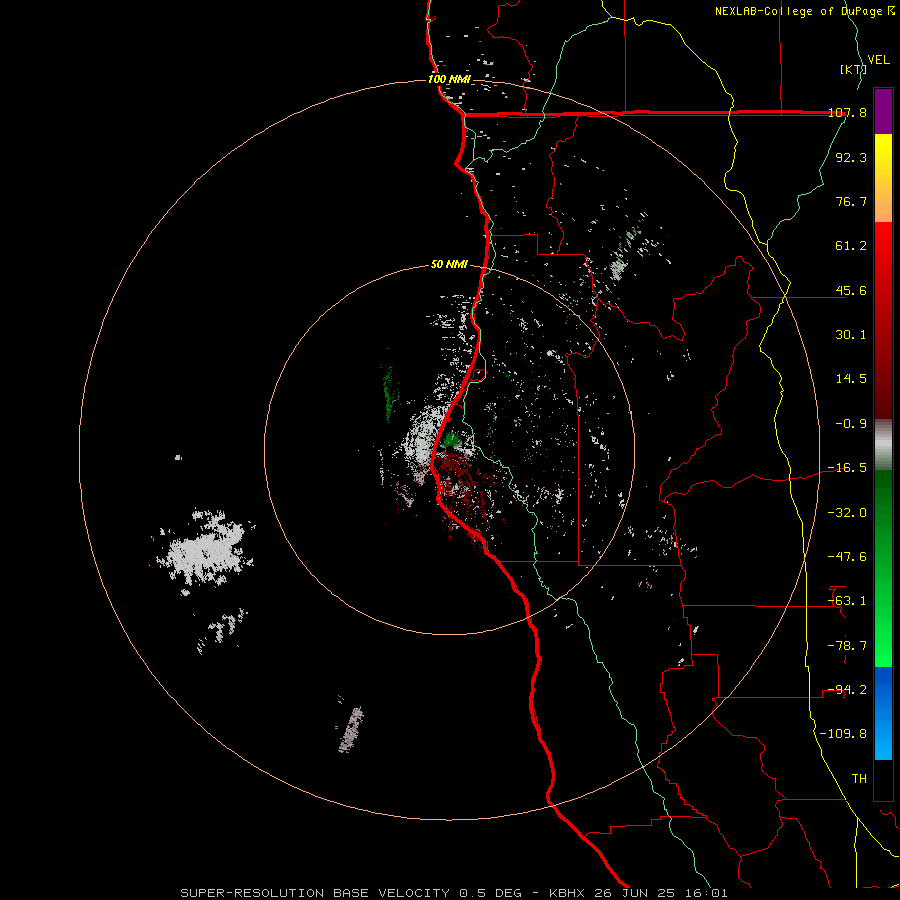Click the 107.8 legend value
Screen dimensions: 900x900
point(847,113)
